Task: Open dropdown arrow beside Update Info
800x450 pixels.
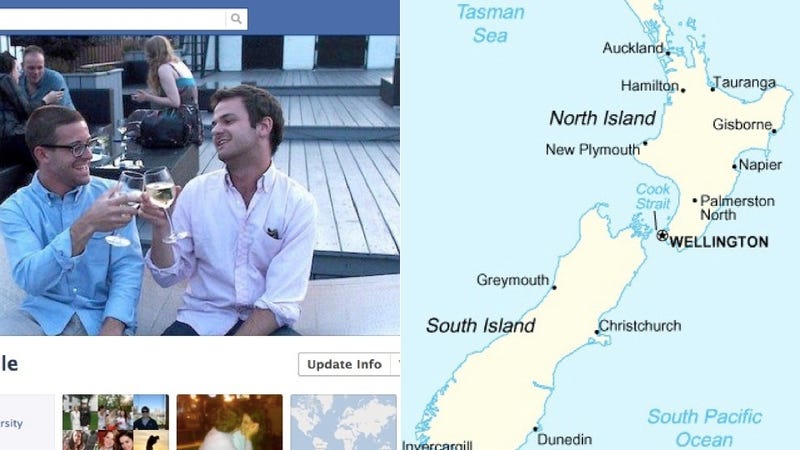Action: tap(395, 364)
